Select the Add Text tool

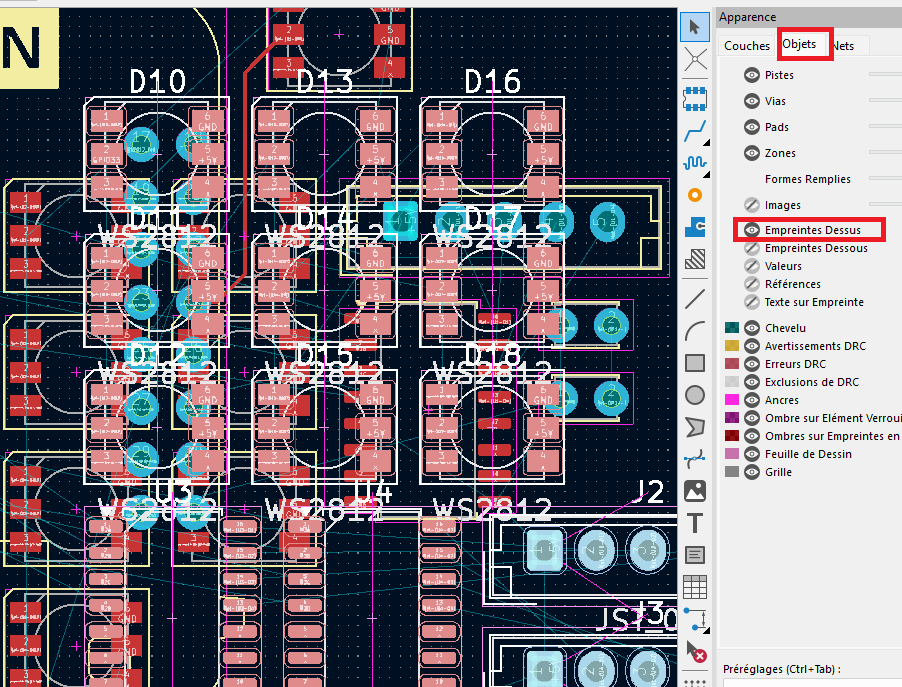(695, 524)
